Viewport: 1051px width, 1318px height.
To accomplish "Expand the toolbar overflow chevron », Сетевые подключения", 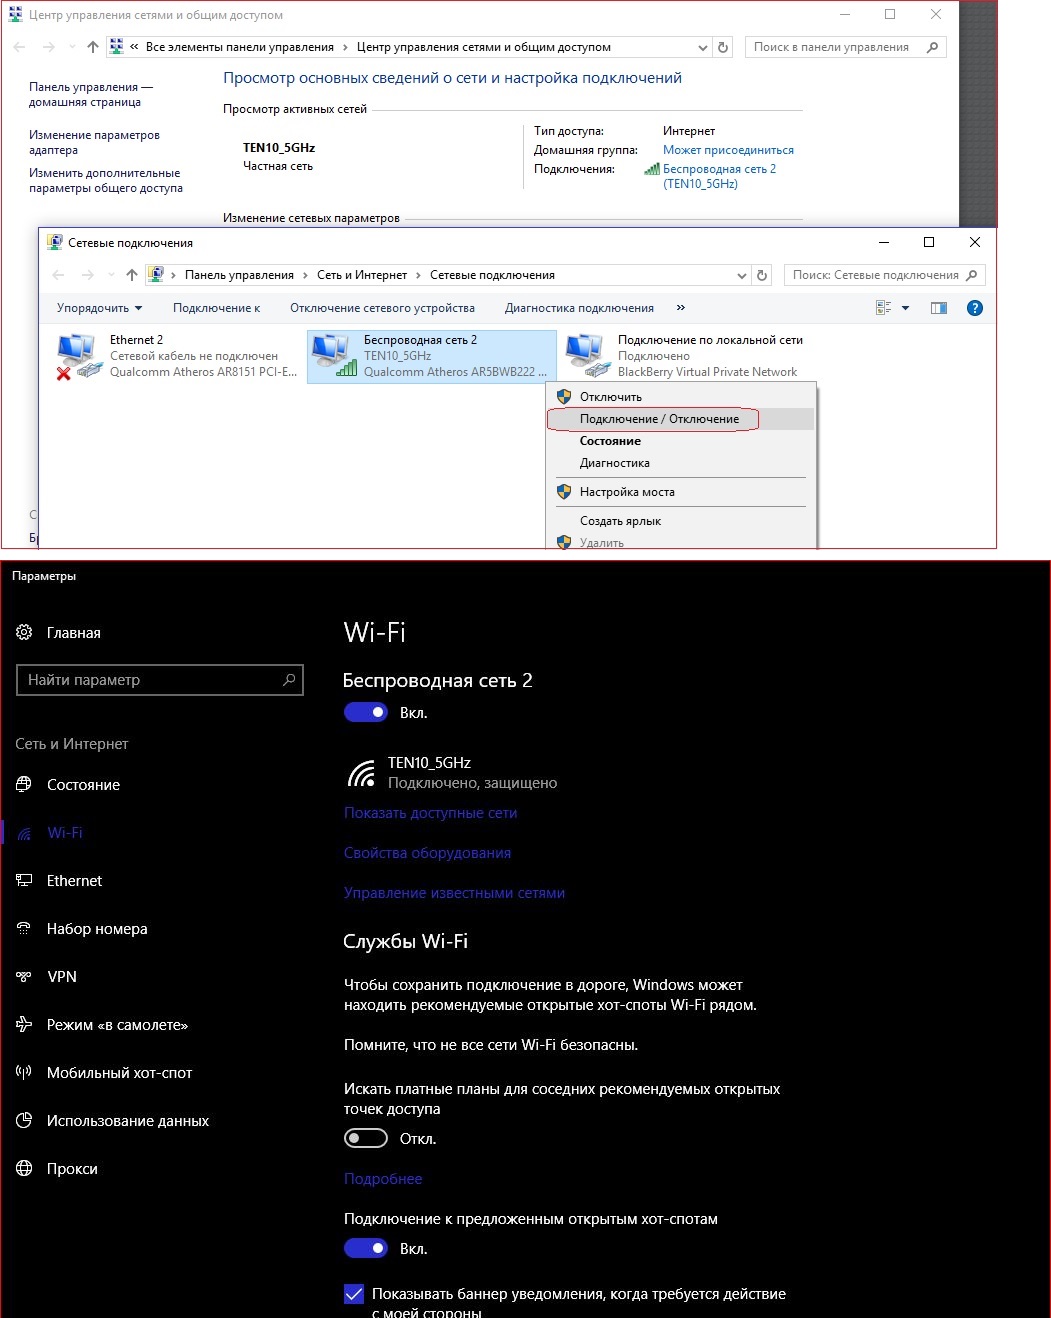I will click(x=681, y=308).
